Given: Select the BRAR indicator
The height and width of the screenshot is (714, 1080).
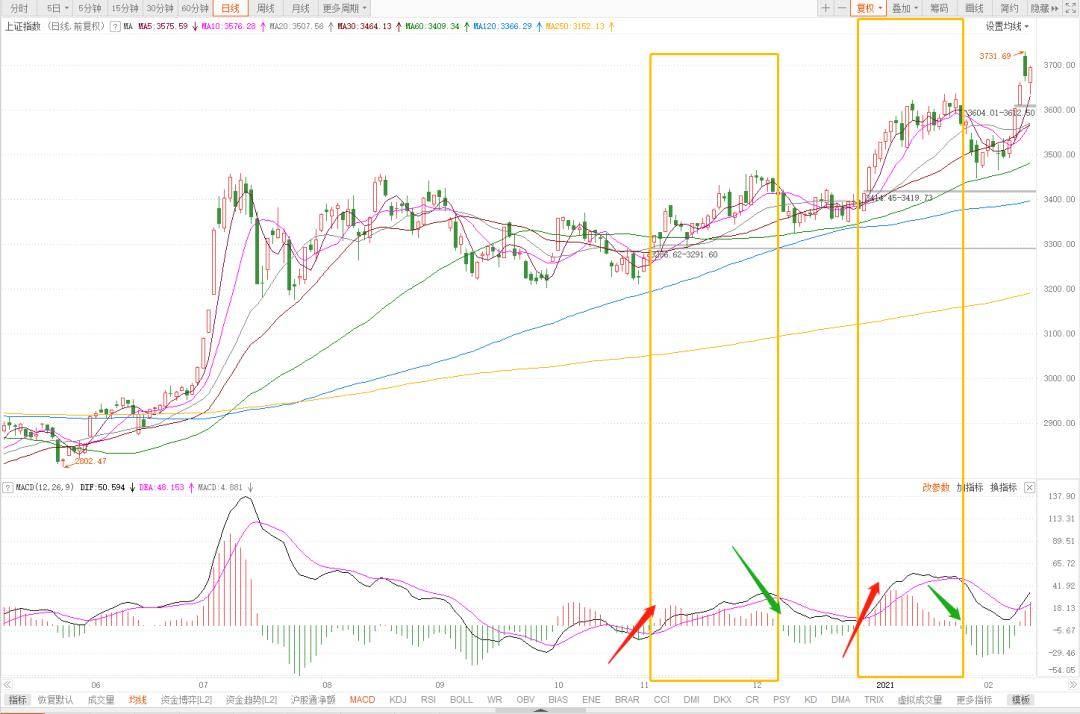Looking at the screenshot, I should click(627, 700).
